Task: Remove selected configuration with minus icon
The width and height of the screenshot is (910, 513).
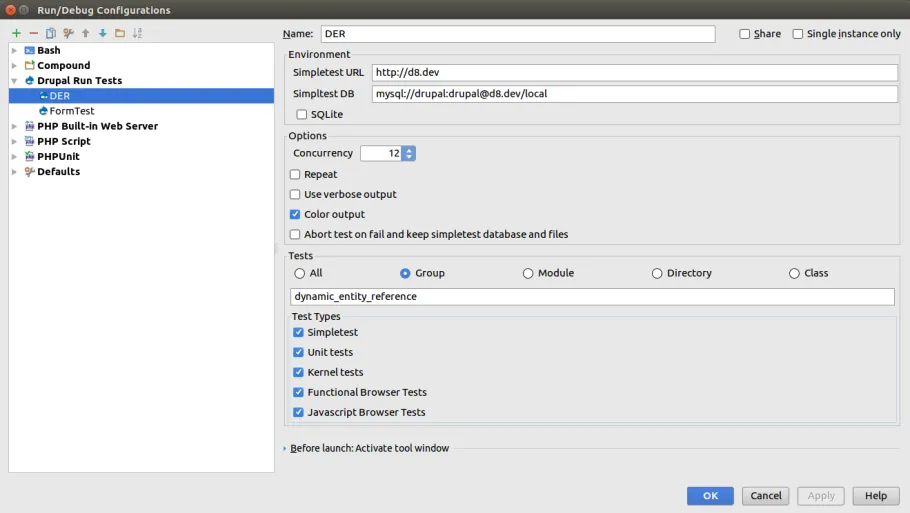Action: [34, 33]
